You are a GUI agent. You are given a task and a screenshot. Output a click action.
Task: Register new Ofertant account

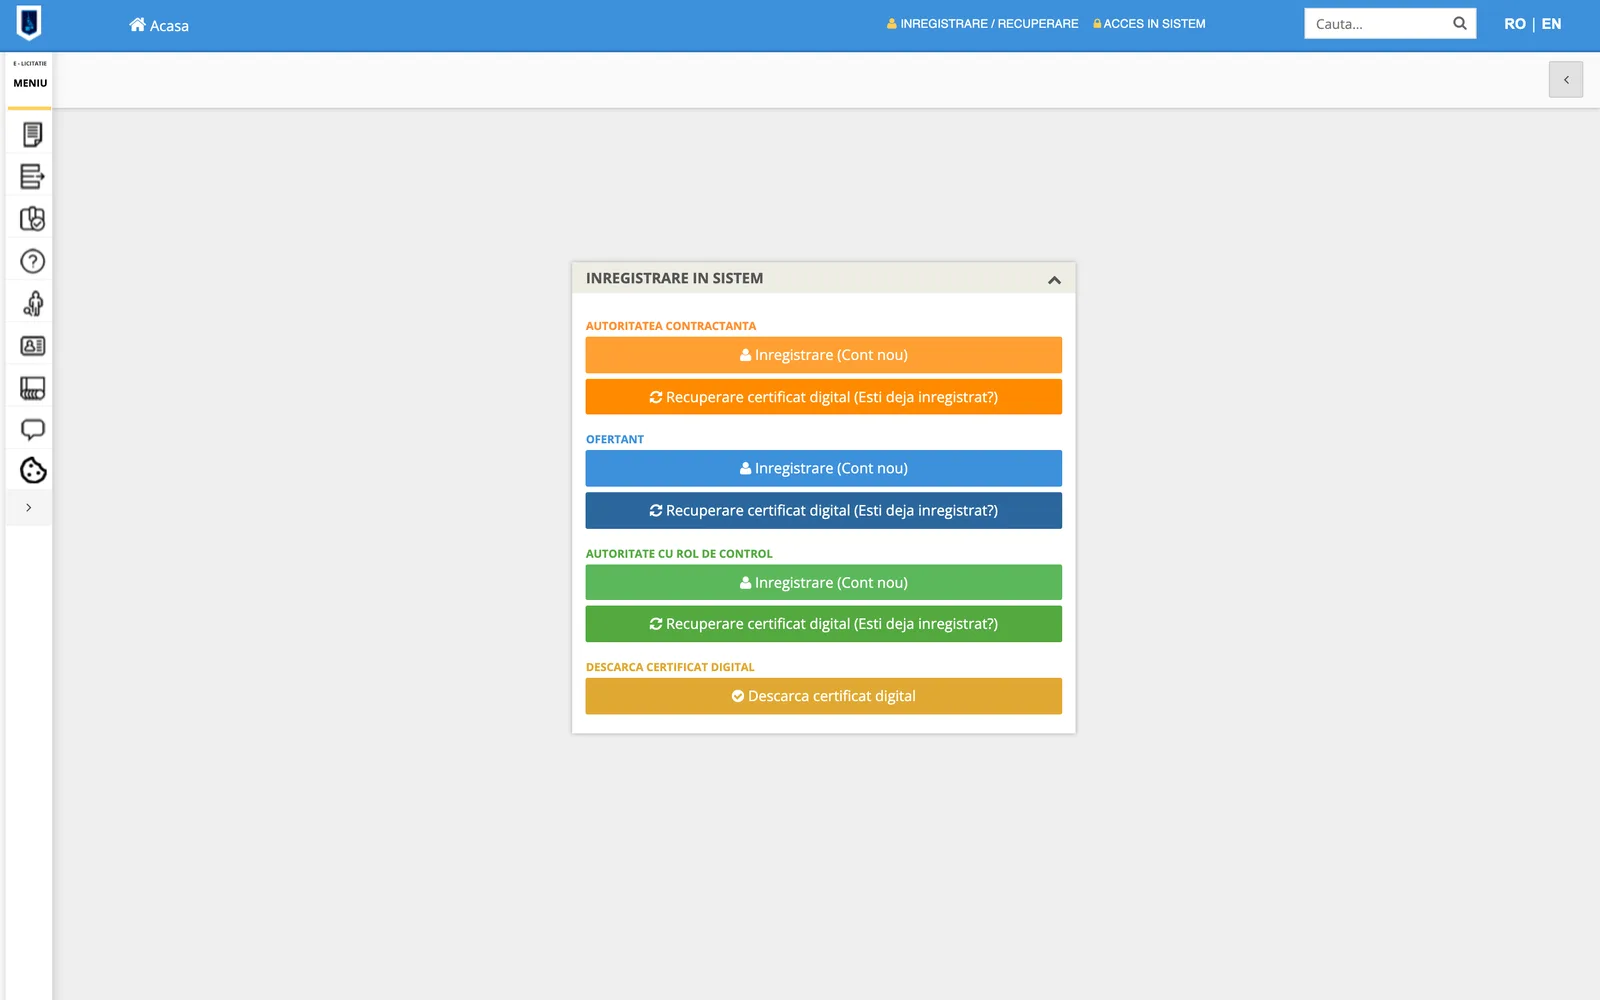[823, 468]
